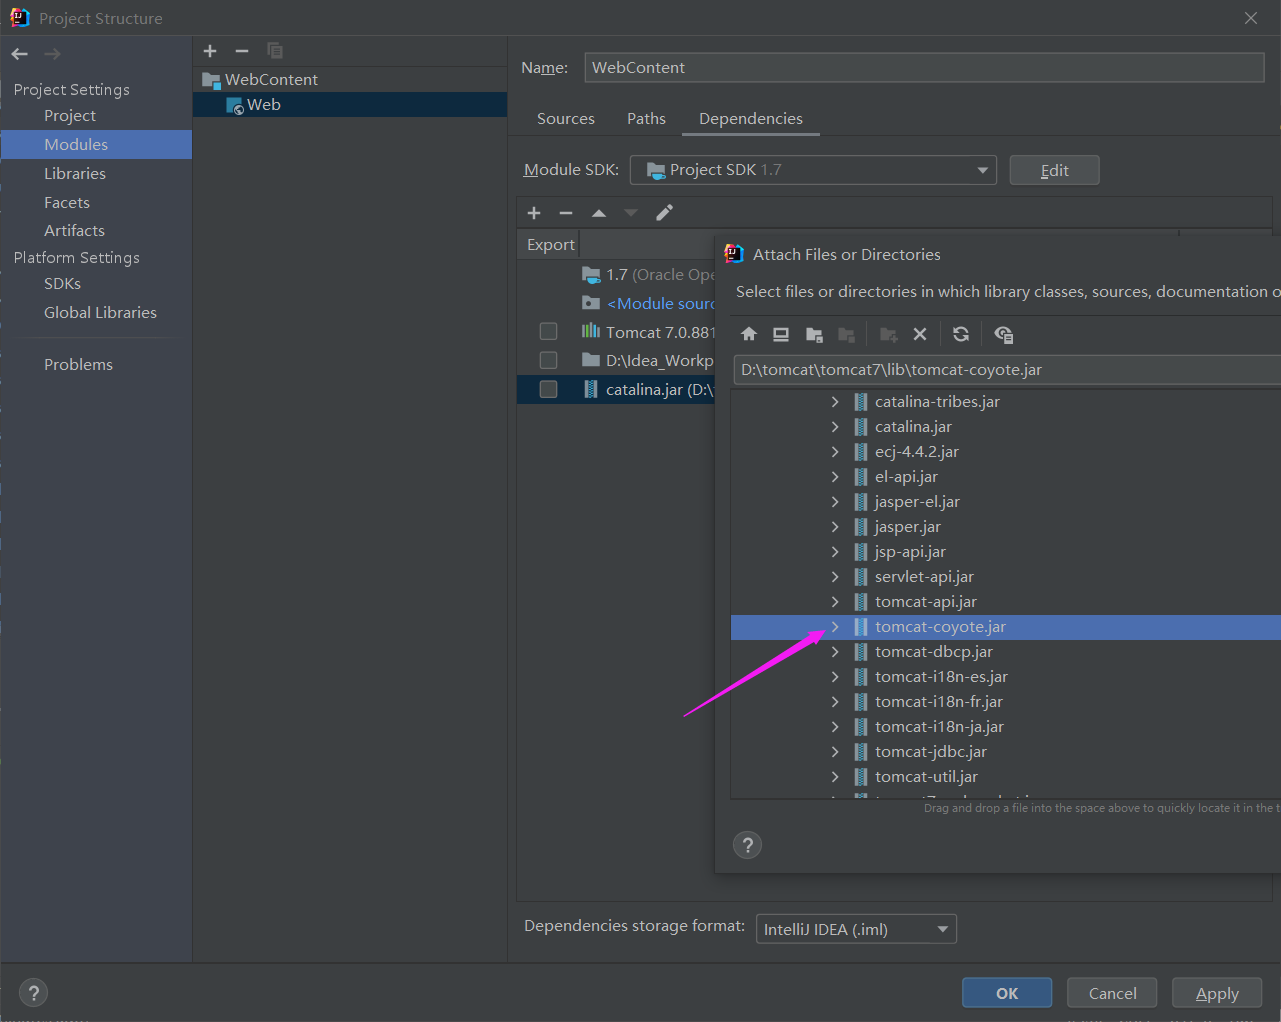Expand catalina.jar in the file chooser tree
Screen dimensions: 1281x1022
(835, 427)
